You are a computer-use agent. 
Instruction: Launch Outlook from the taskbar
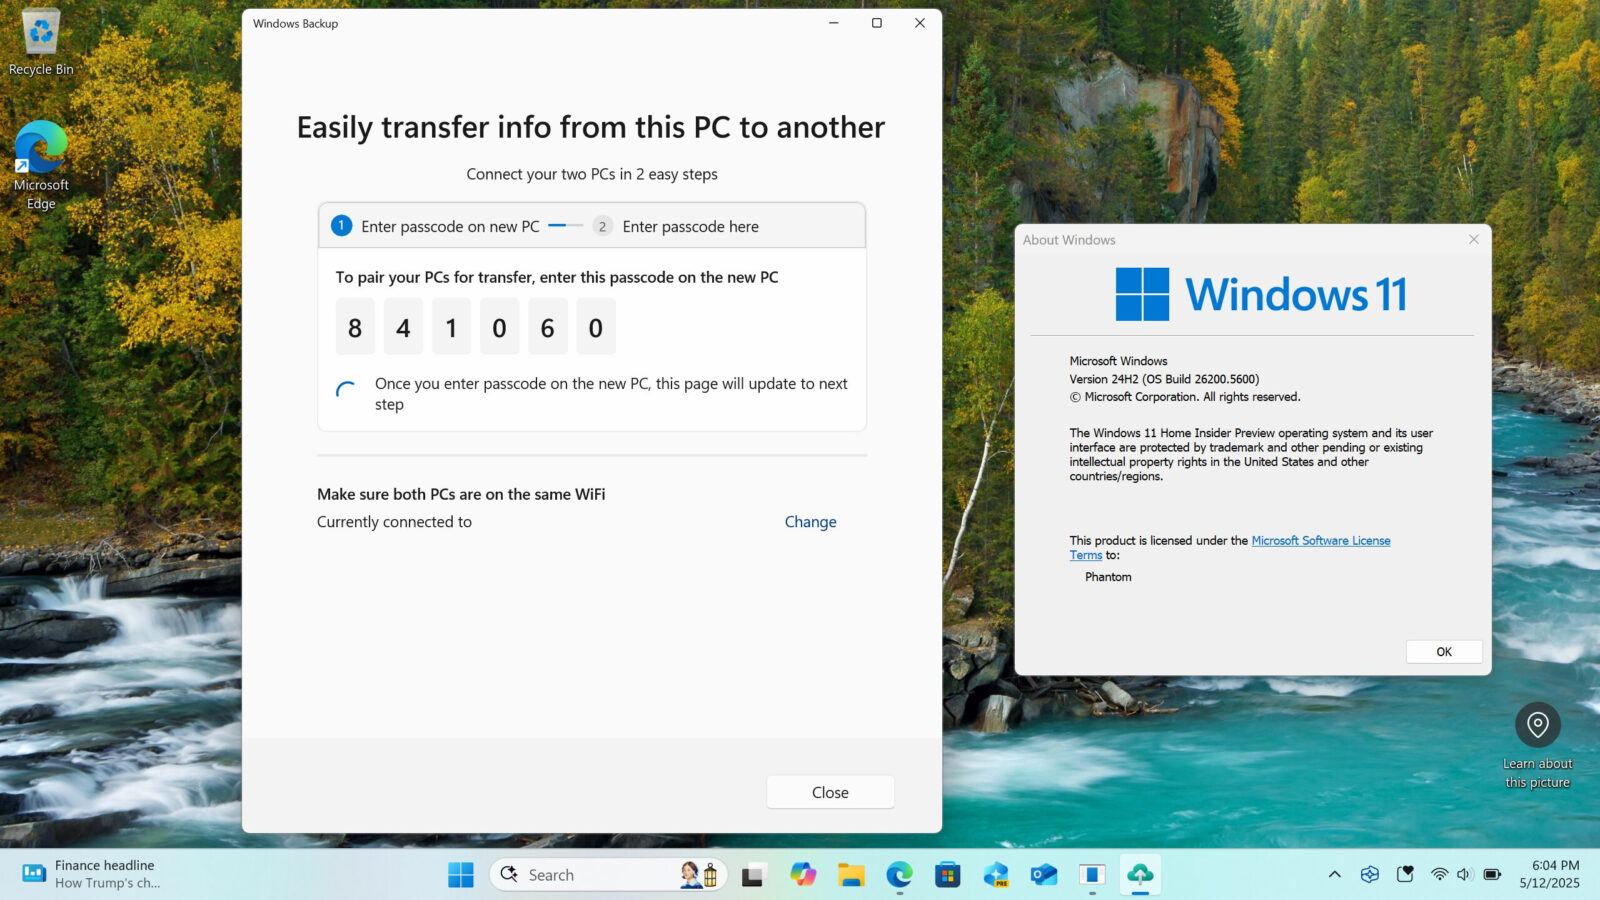coord(1043,875)
